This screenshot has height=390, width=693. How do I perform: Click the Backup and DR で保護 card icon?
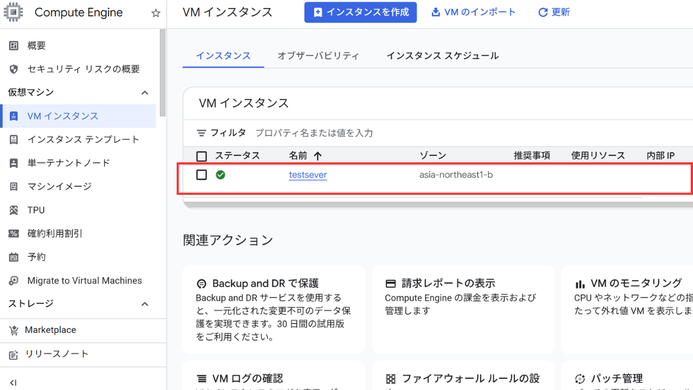[202, 283]
